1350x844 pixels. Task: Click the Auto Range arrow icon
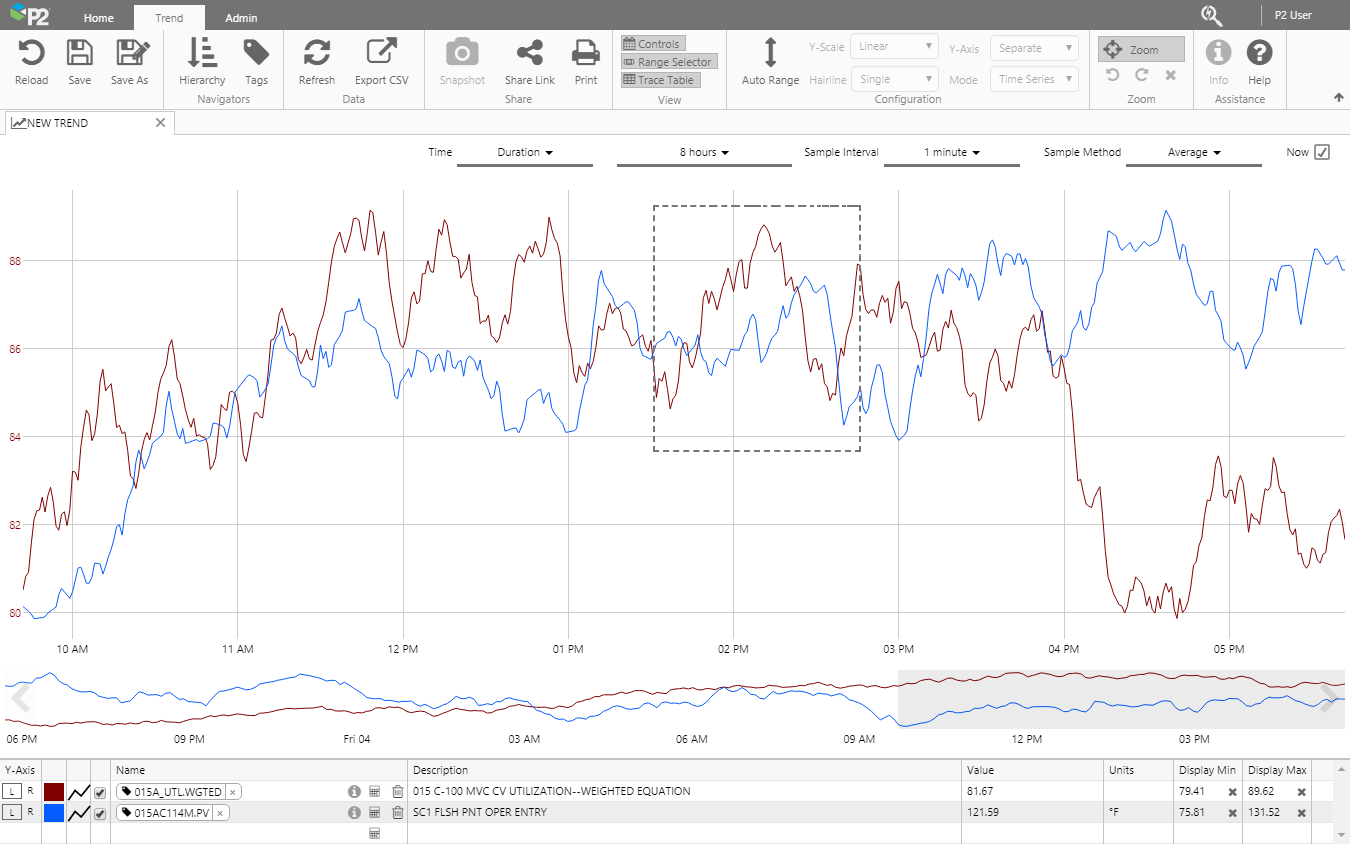[770, 53]
